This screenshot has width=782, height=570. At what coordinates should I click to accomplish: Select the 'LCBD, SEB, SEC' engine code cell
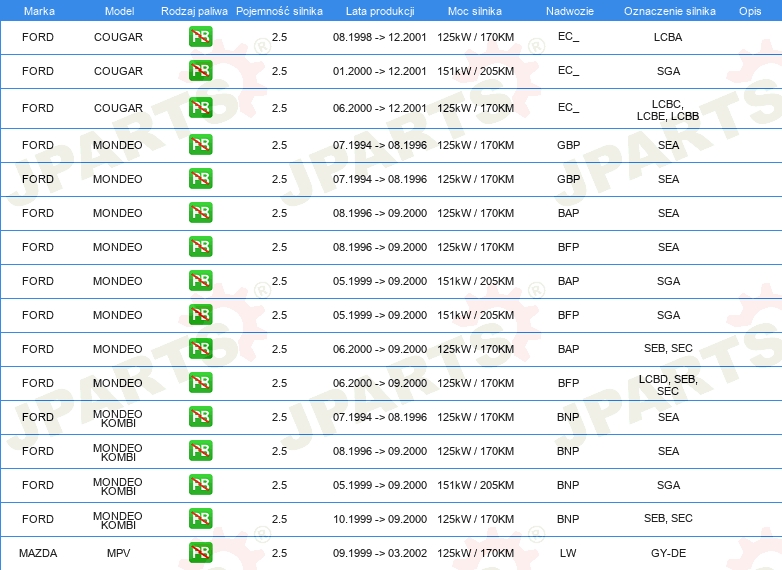pos(668,385)
